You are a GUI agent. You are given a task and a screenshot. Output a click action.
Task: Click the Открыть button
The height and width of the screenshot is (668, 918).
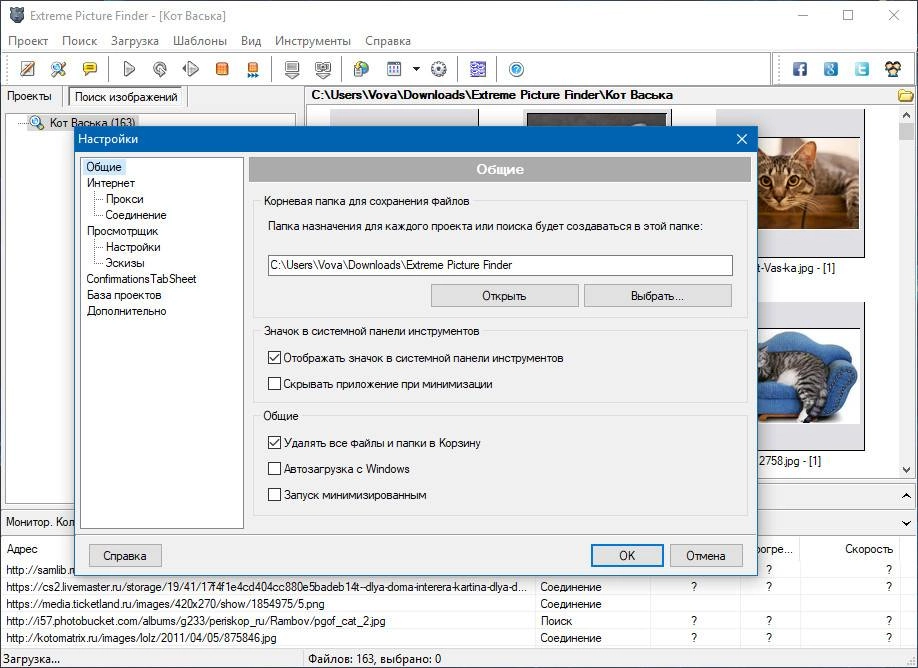click(505, 296)
